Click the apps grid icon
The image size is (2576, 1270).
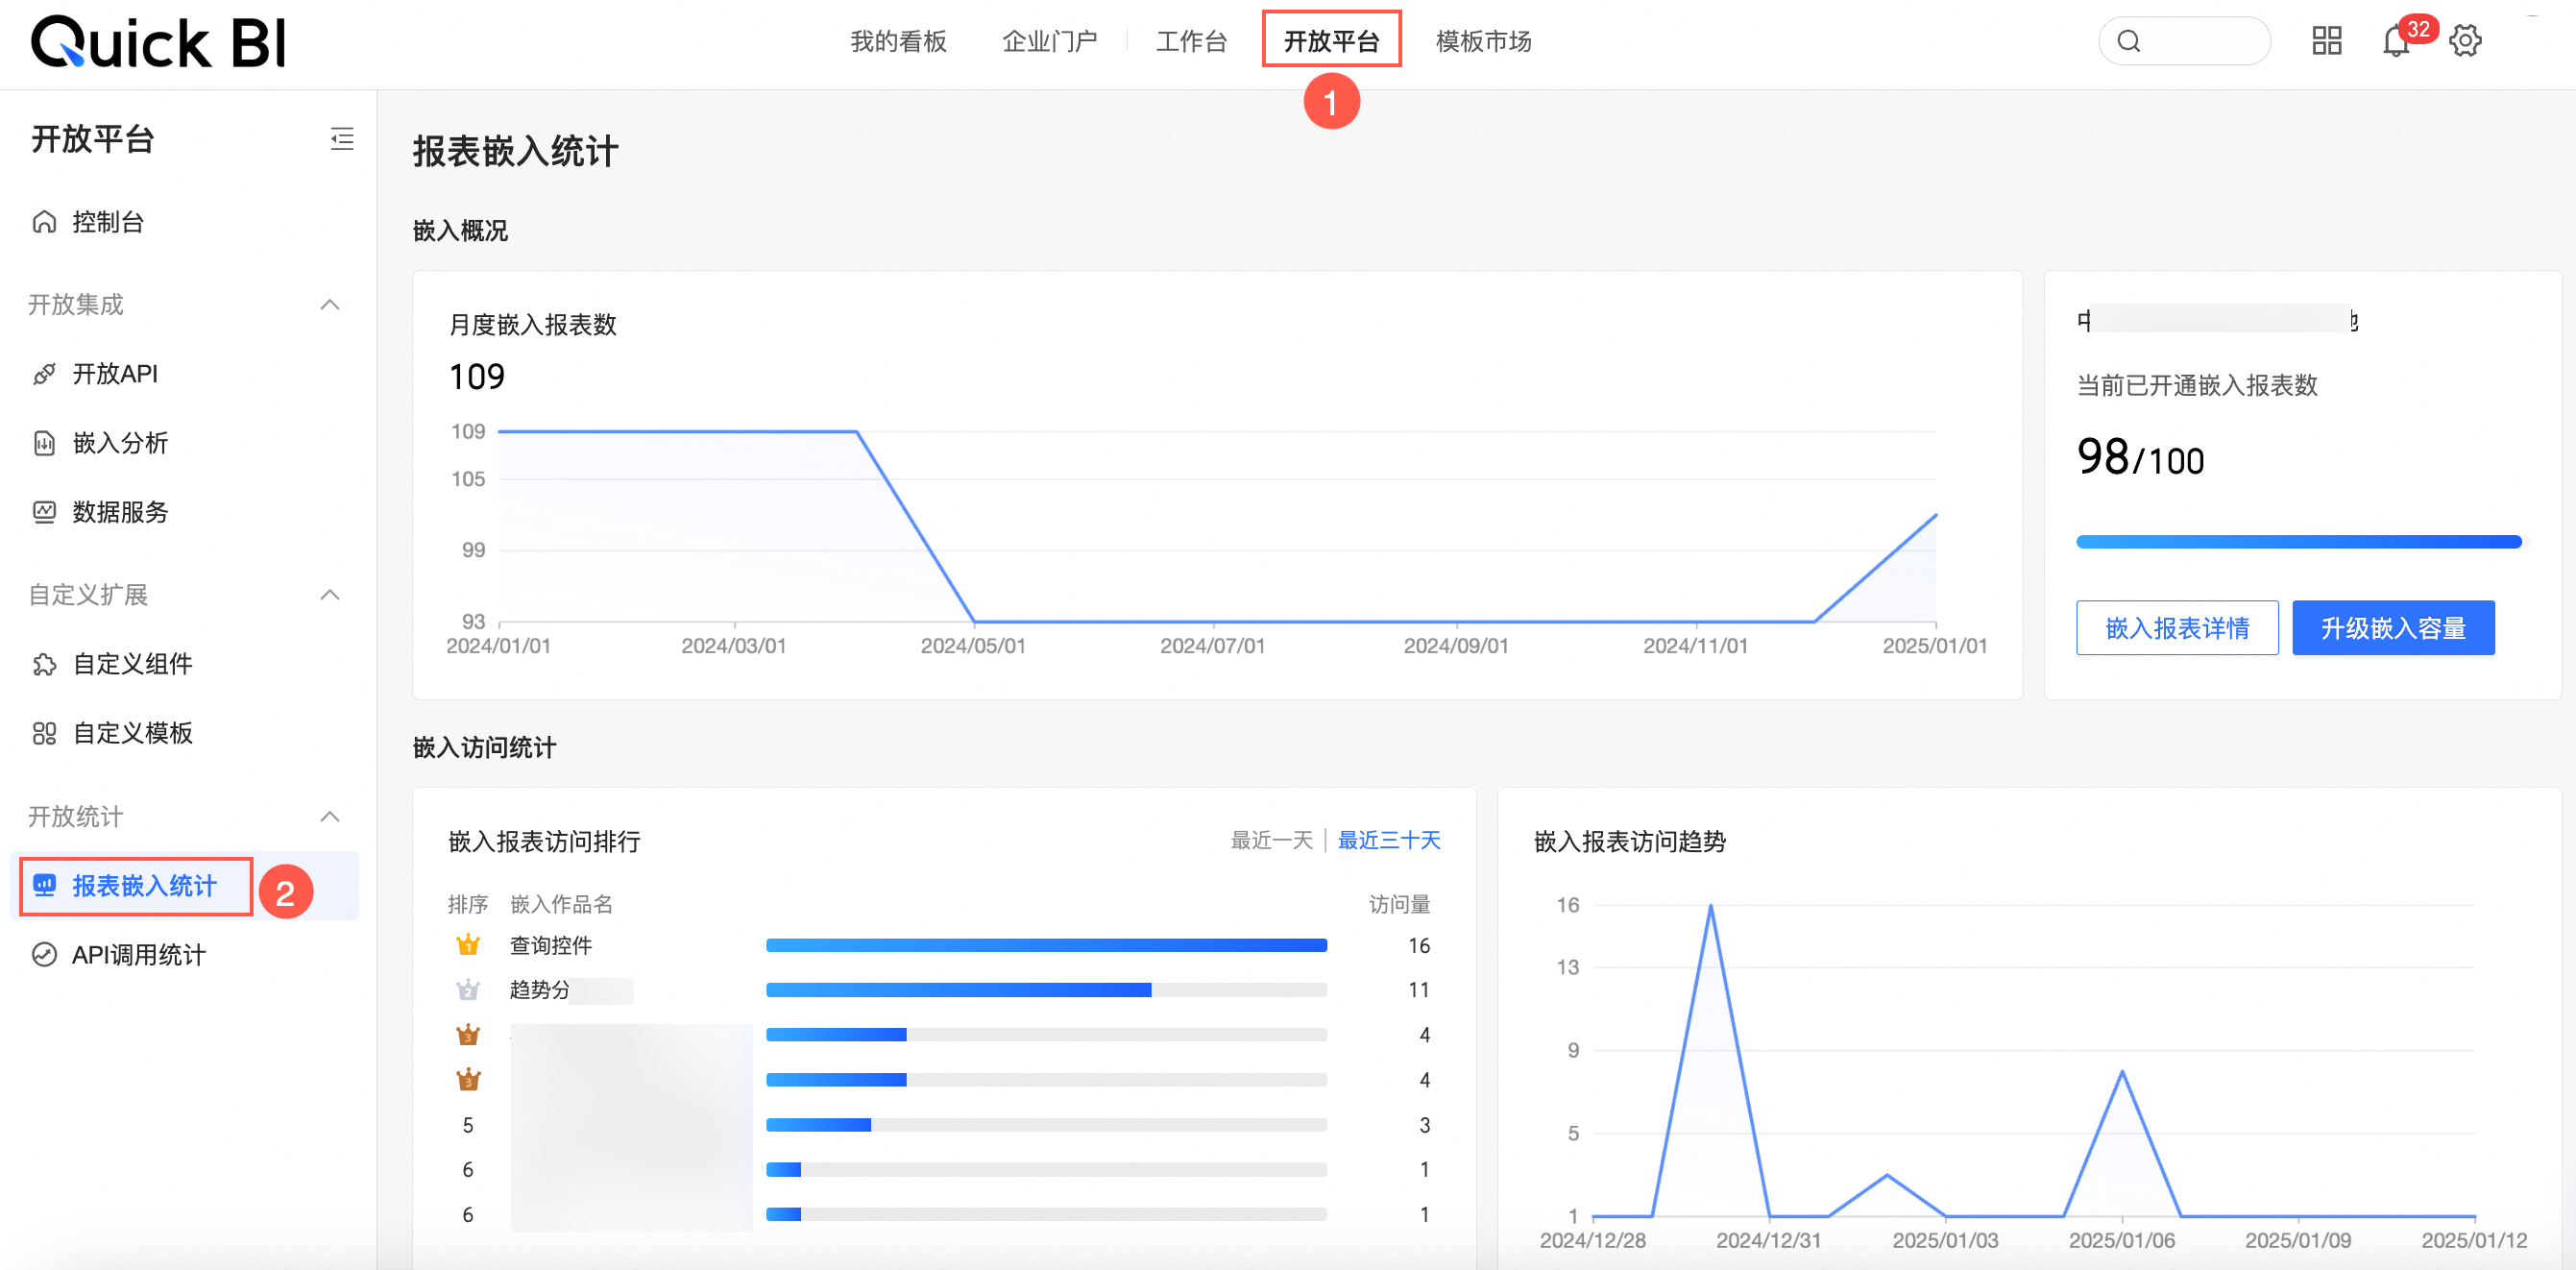(x=2326, y=41)
